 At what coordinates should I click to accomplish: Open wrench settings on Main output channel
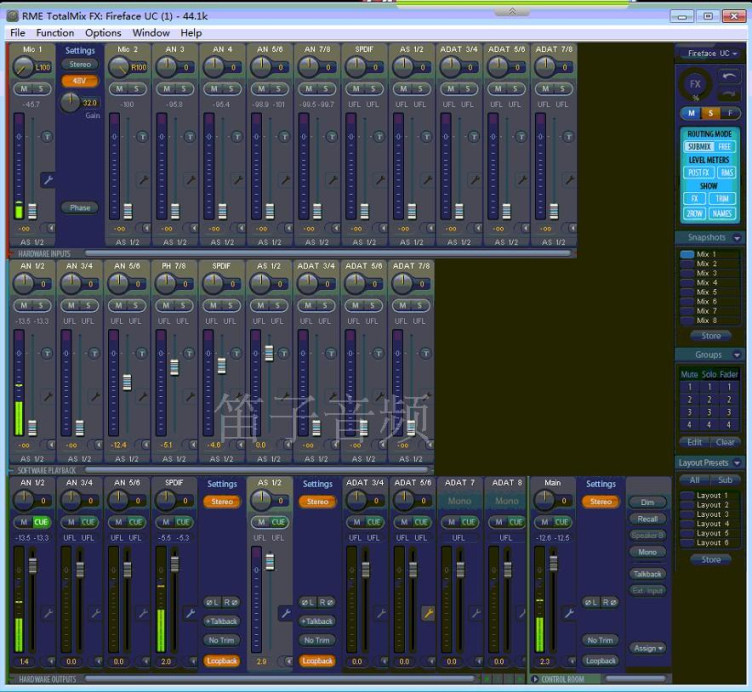click(569, 613)
